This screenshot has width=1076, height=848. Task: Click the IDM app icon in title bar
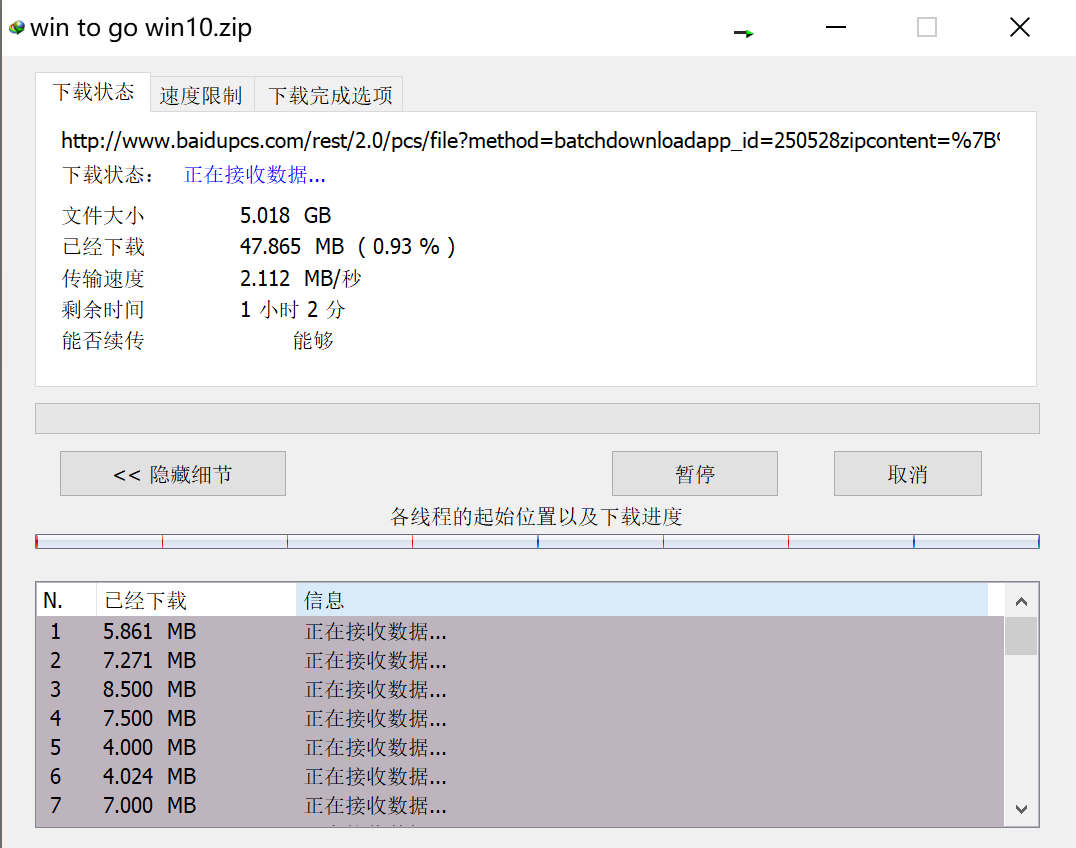(16, 28)
